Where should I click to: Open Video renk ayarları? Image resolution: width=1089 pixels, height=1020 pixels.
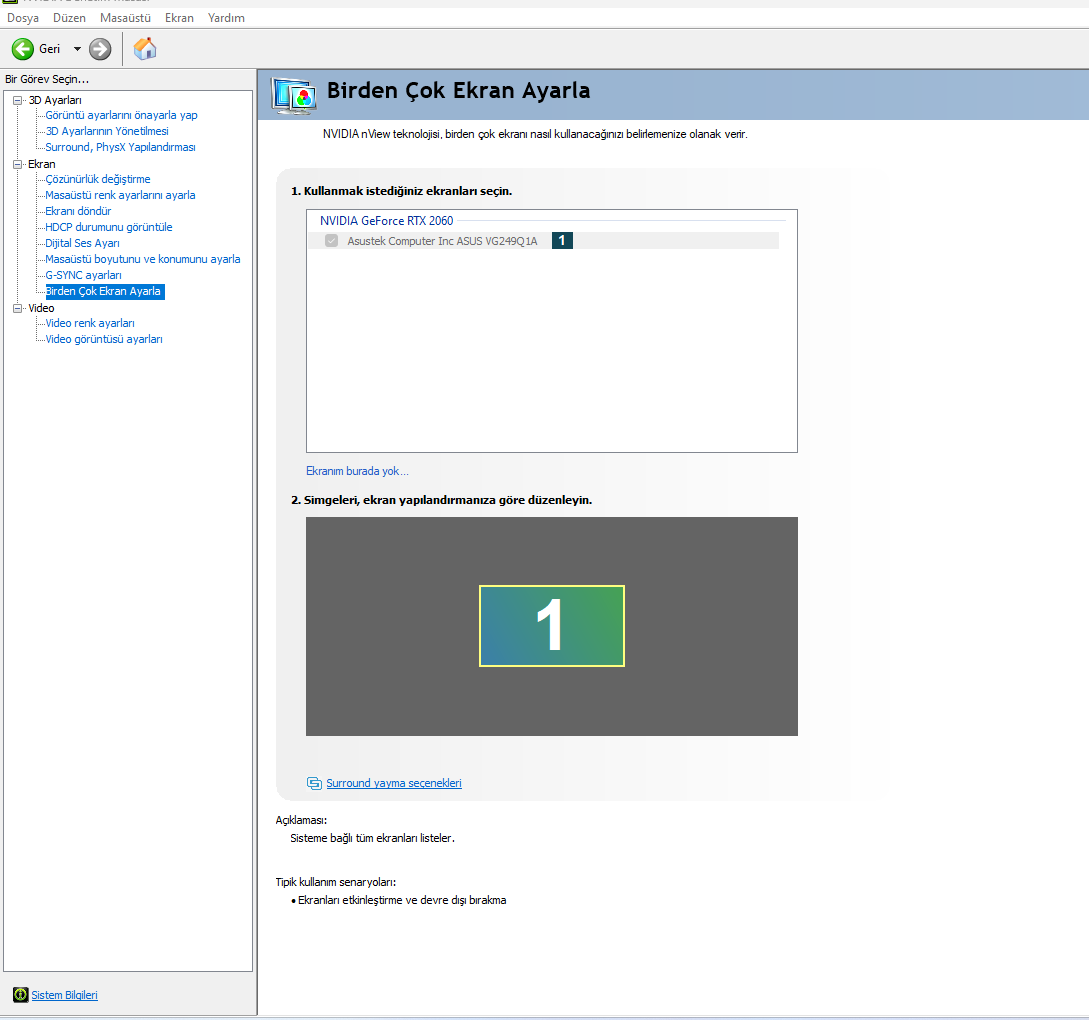tap(90, 323)
